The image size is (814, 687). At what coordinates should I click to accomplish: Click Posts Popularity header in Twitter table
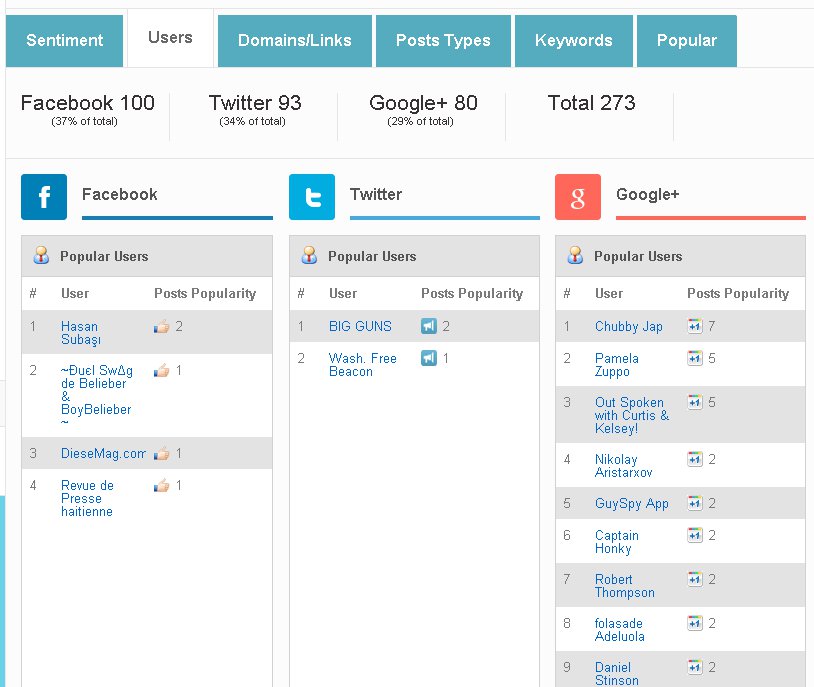(x=472, y=293)
